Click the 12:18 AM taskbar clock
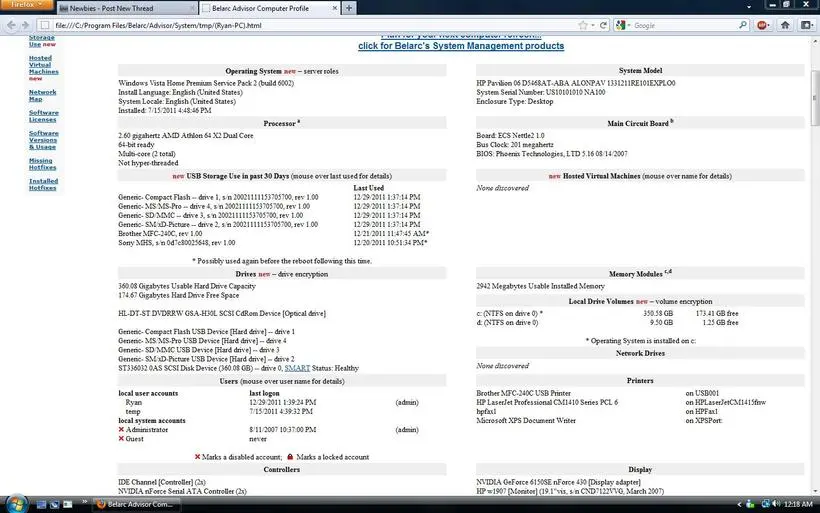 click(799, 504)
